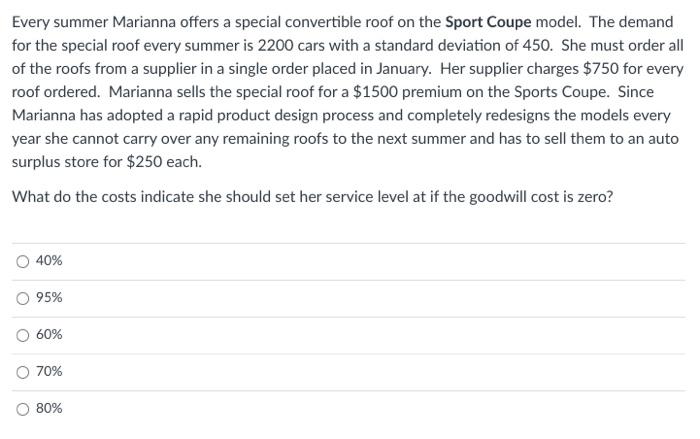Click the $250 surplus price text

[144, 162]
